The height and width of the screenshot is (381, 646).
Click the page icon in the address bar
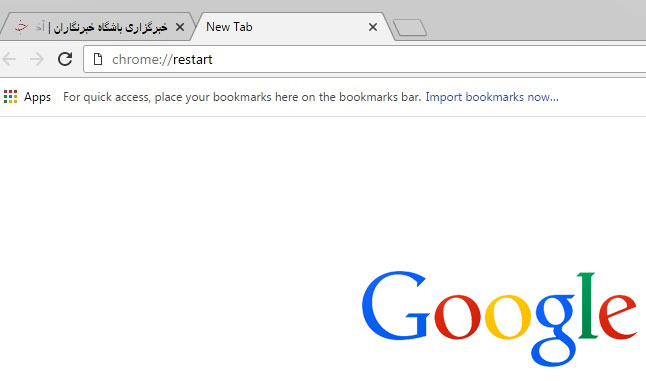coord(98,59)
